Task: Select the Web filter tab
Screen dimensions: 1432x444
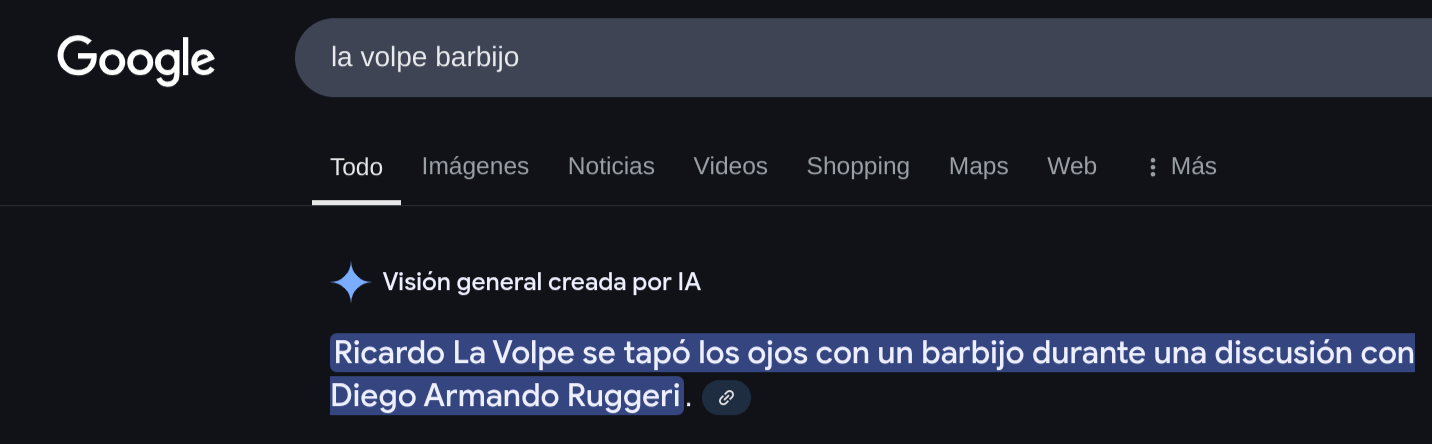Action: point(1071,166)
